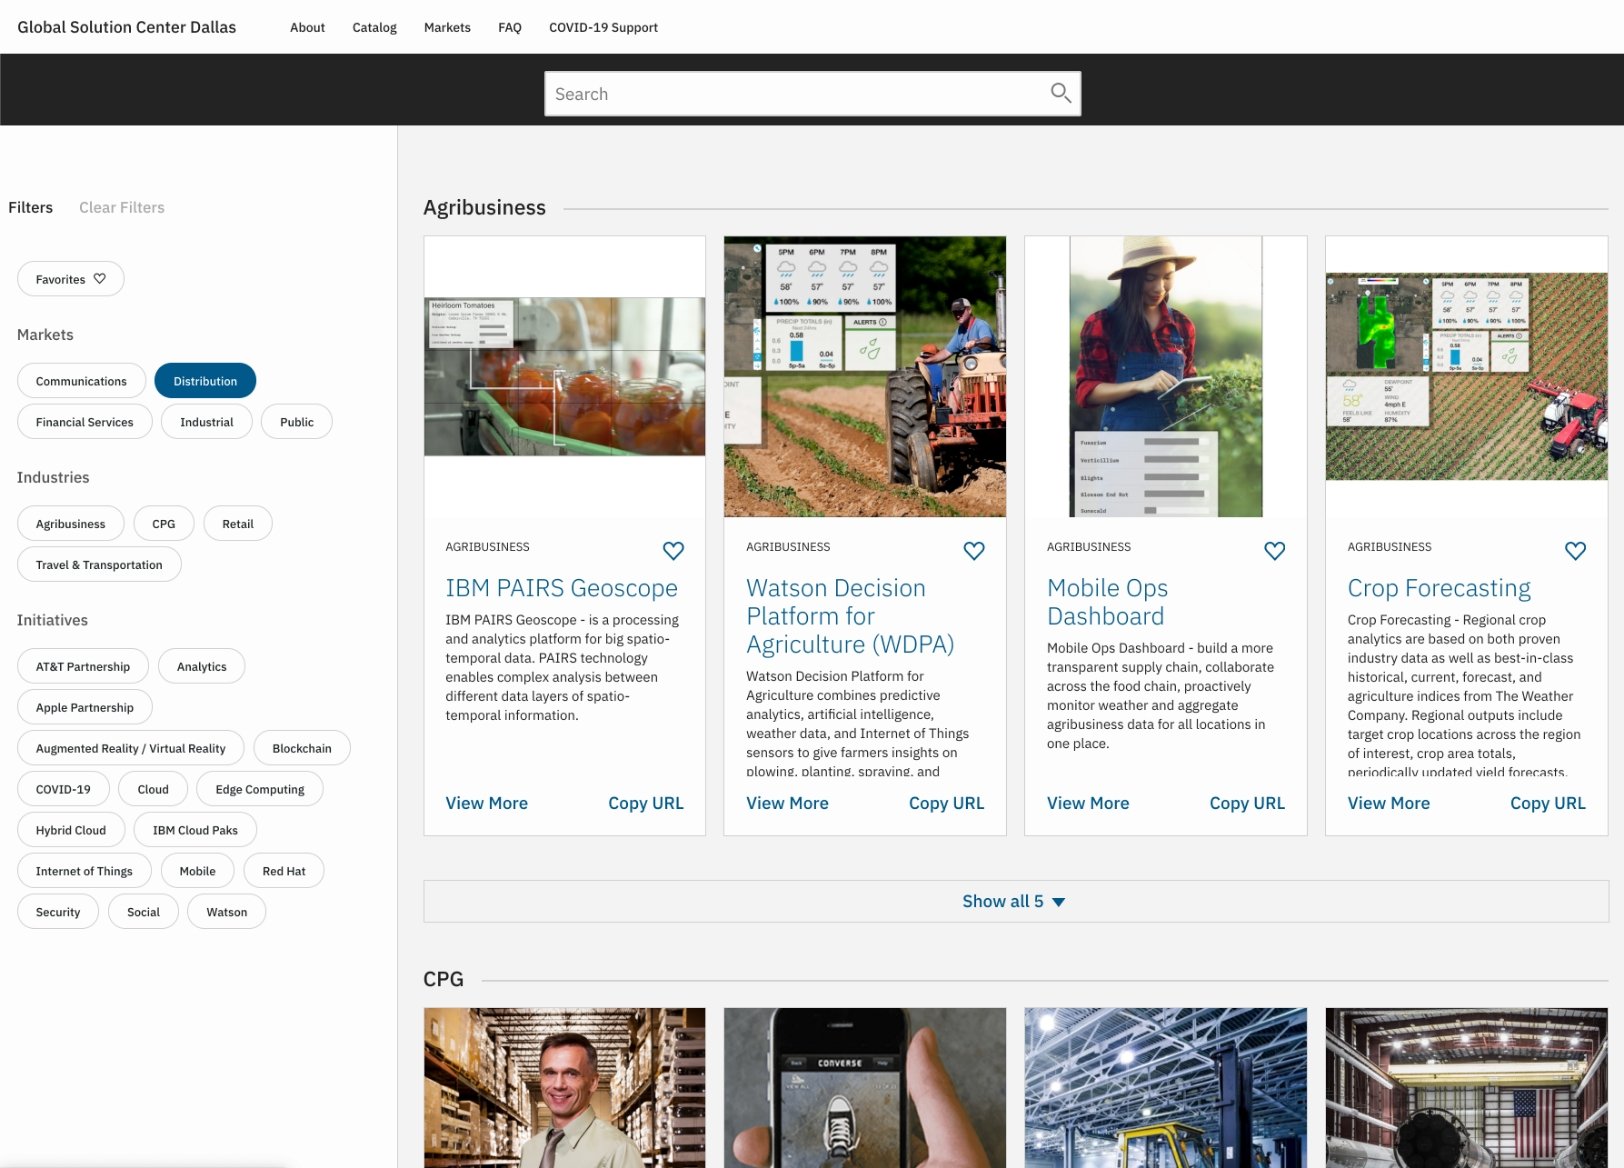1624x1168 pixels.
Task: Toggle the Security filter
Action: (x=58, y=913)
